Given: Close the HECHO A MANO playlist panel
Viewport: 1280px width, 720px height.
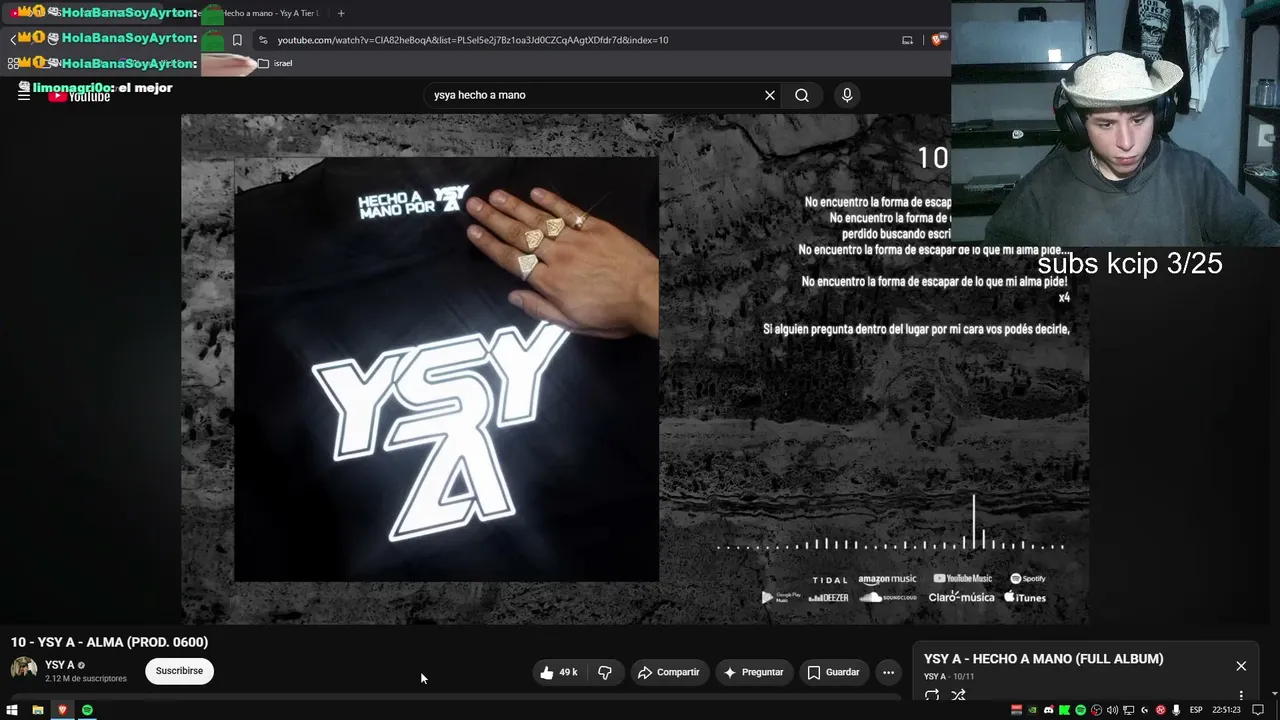Looking at the screenshot, I should [x=1241, y=666].
